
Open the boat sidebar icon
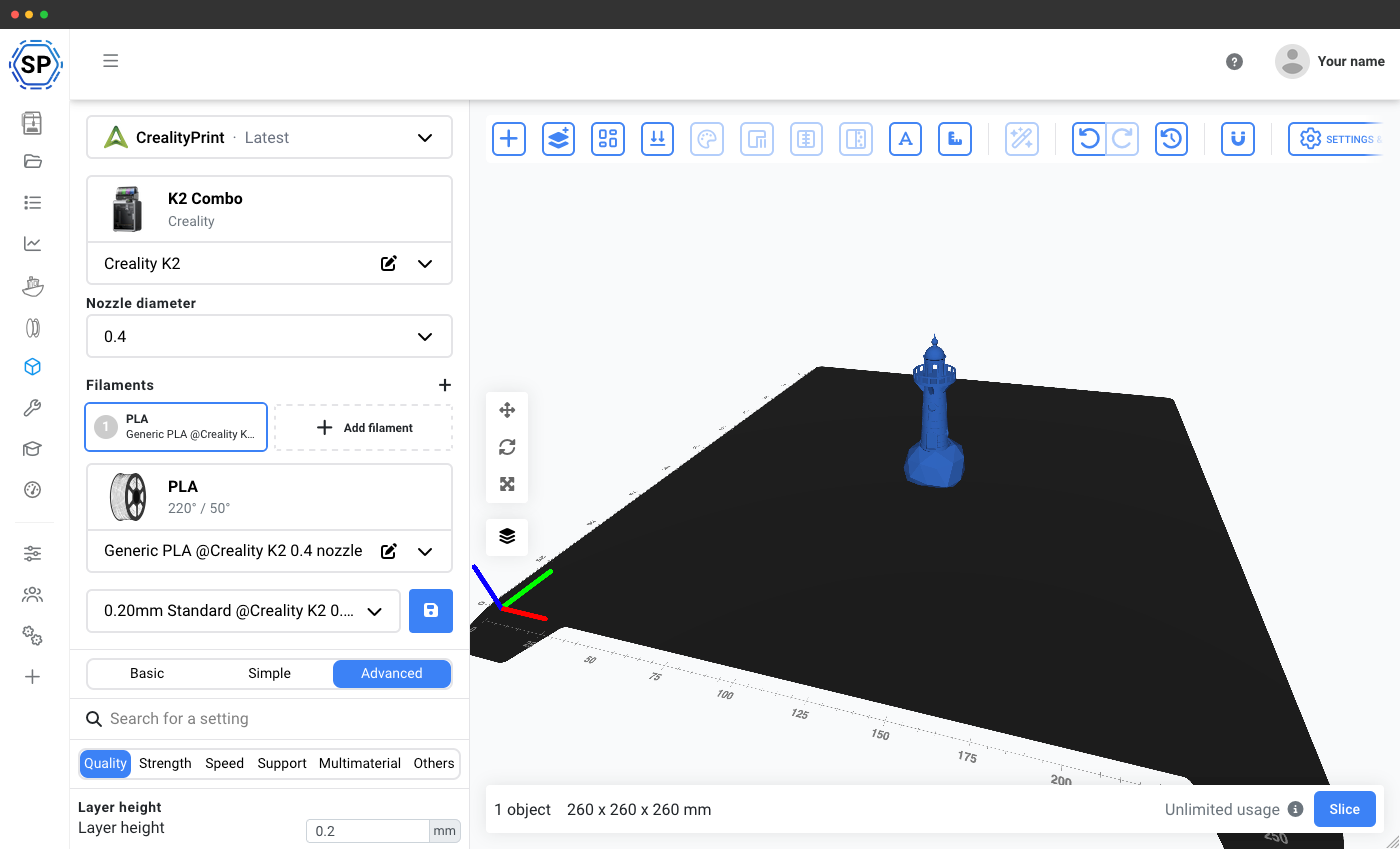[33, 286]
